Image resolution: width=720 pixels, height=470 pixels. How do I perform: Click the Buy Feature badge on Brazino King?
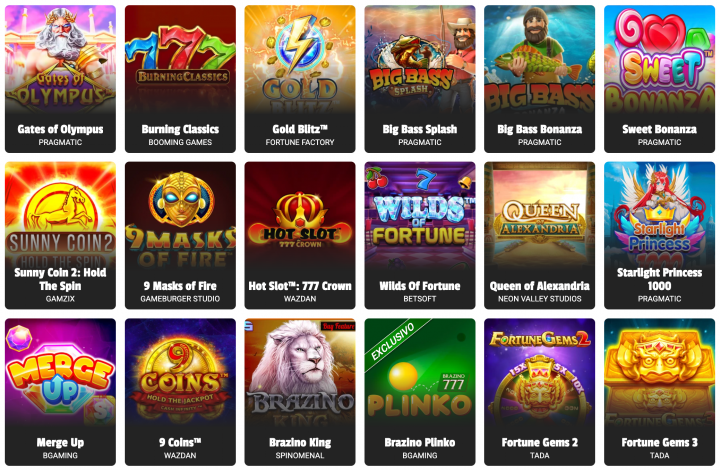(x=338, y=326)
